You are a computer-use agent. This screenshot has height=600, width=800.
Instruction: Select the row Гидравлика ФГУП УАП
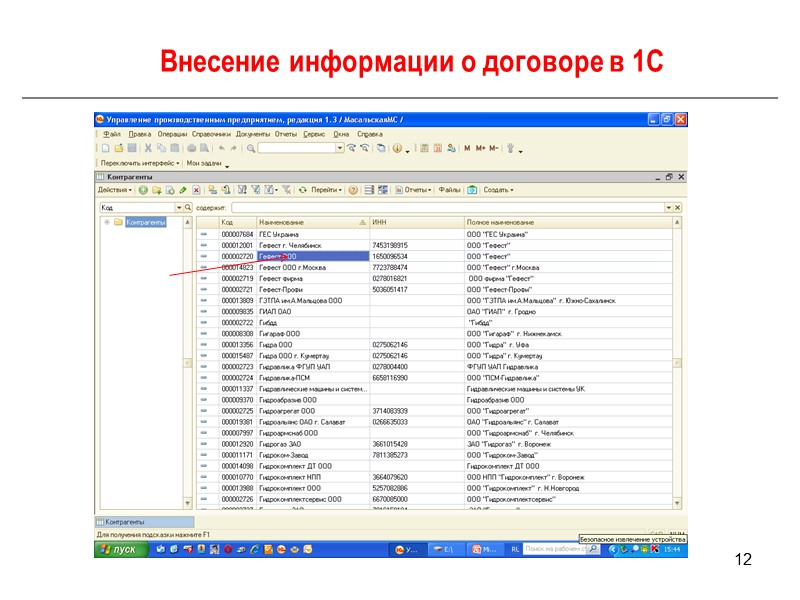pyautogui.click(x=434, y=367)
